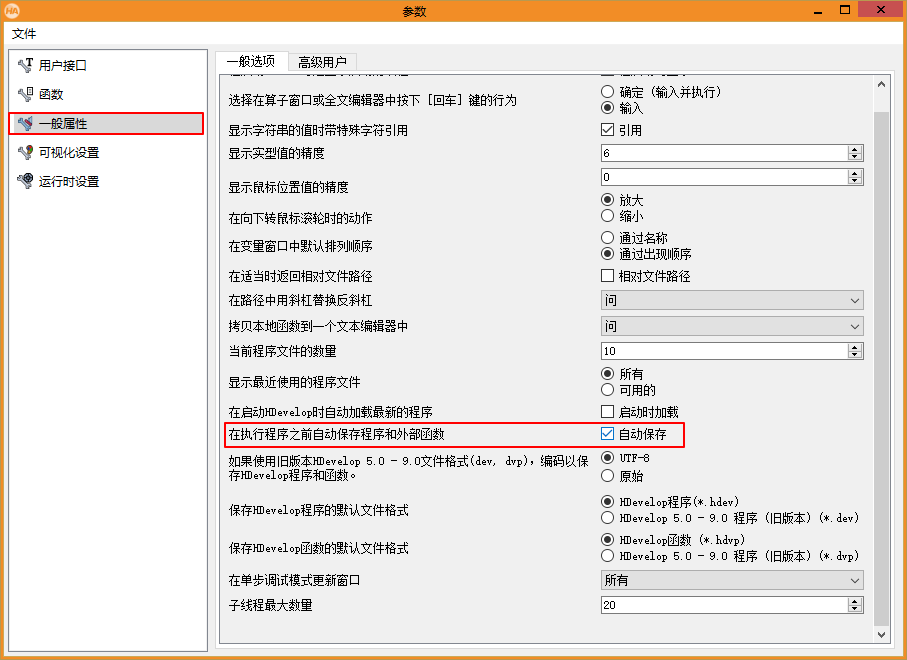
Task: Select the 输入 radio button
Action: pos(607,108)
